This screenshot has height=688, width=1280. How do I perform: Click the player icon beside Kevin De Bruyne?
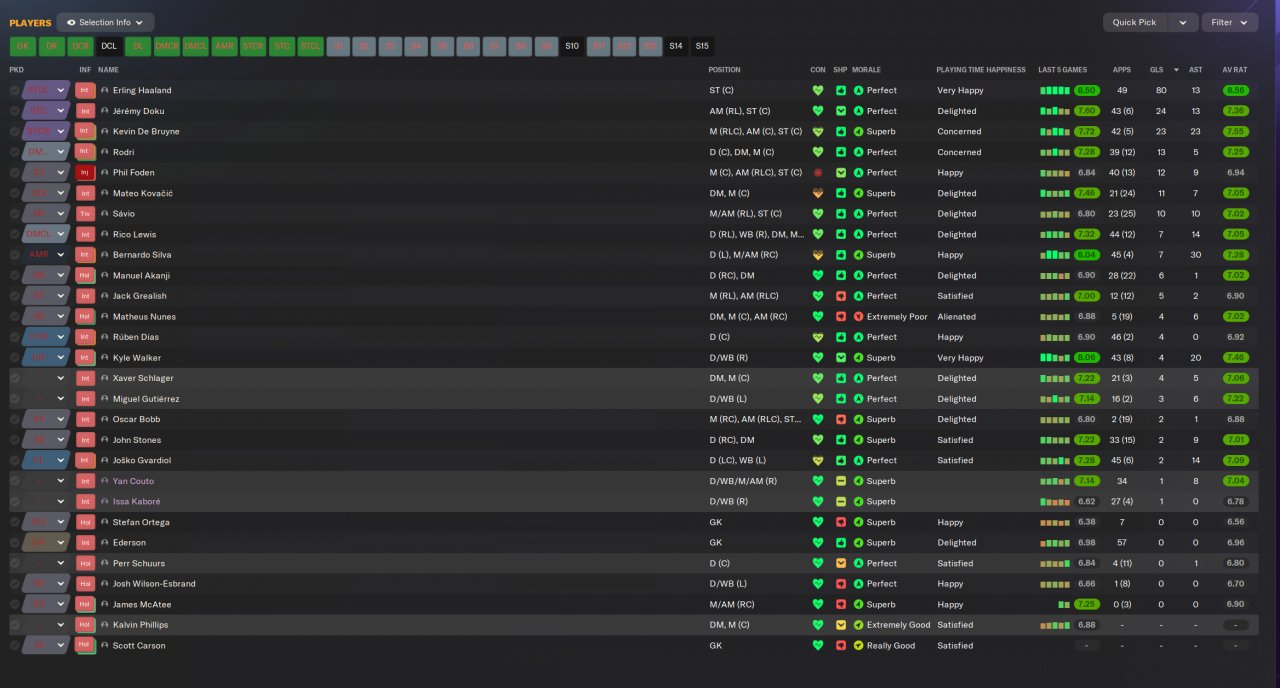(x=104, y=131)
